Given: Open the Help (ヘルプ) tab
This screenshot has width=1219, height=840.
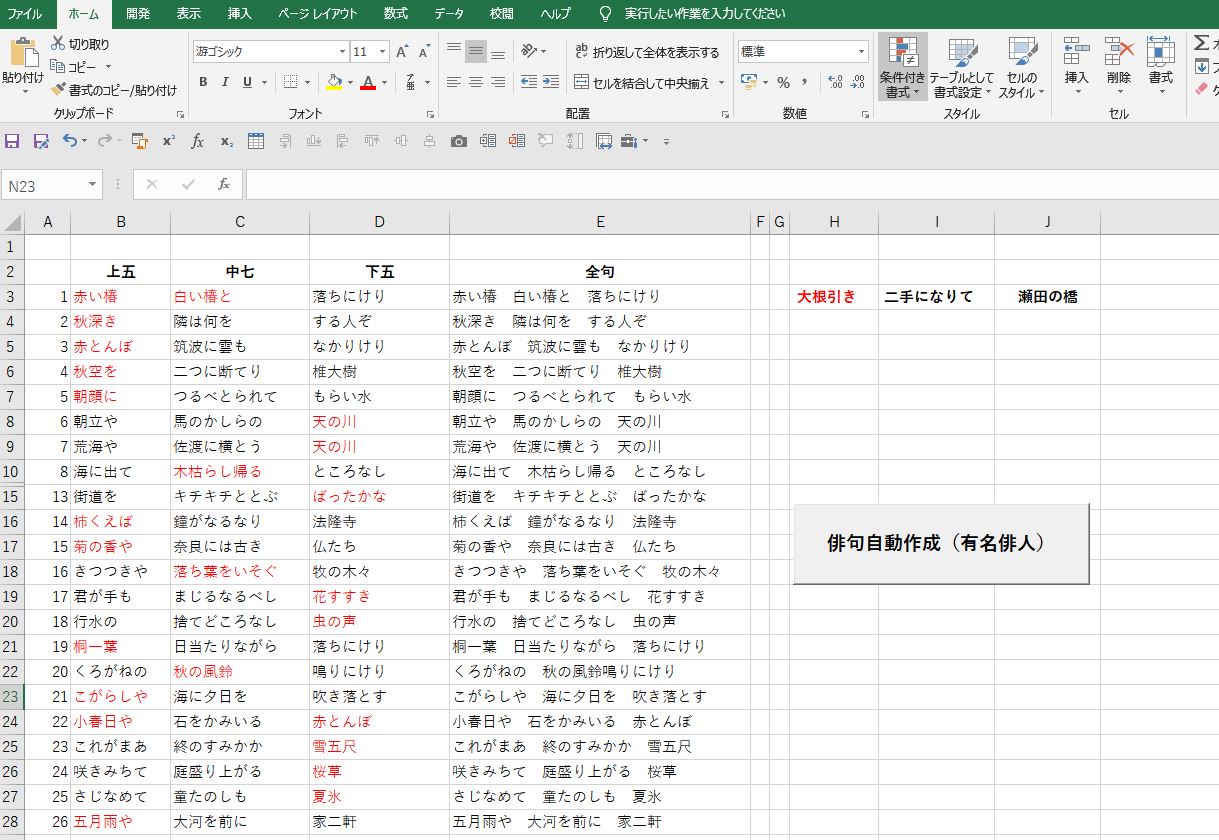Looking at the screenshot, I should click(555, 14).
